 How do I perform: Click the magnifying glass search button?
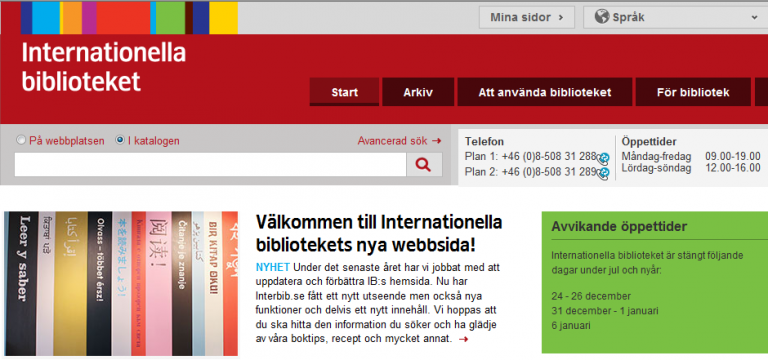click(424, 165)
